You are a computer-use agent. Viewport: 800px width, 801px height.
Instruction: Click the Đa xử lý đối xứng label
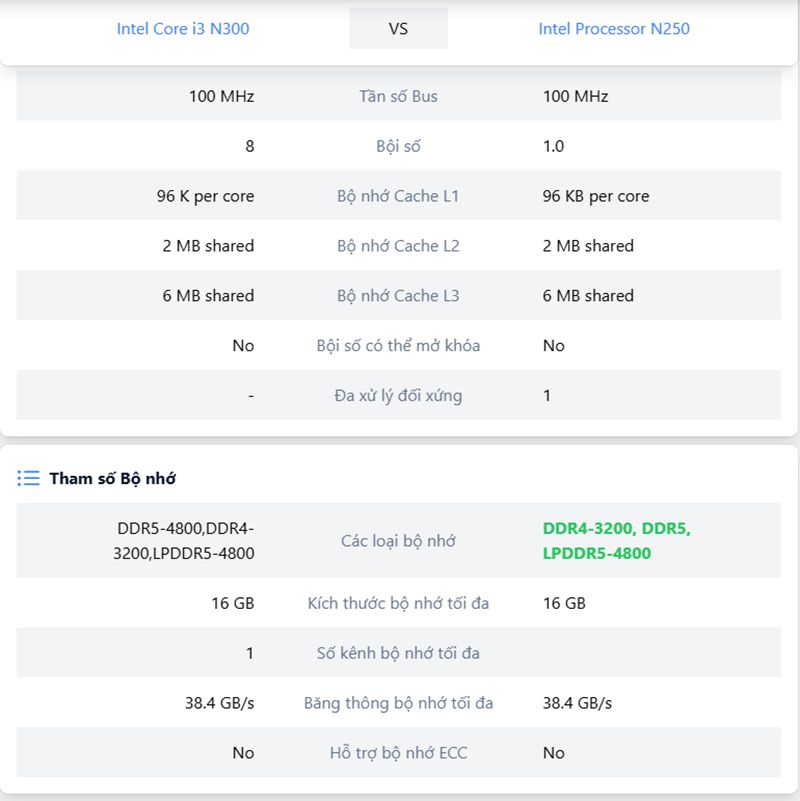(x=398, y=396)
